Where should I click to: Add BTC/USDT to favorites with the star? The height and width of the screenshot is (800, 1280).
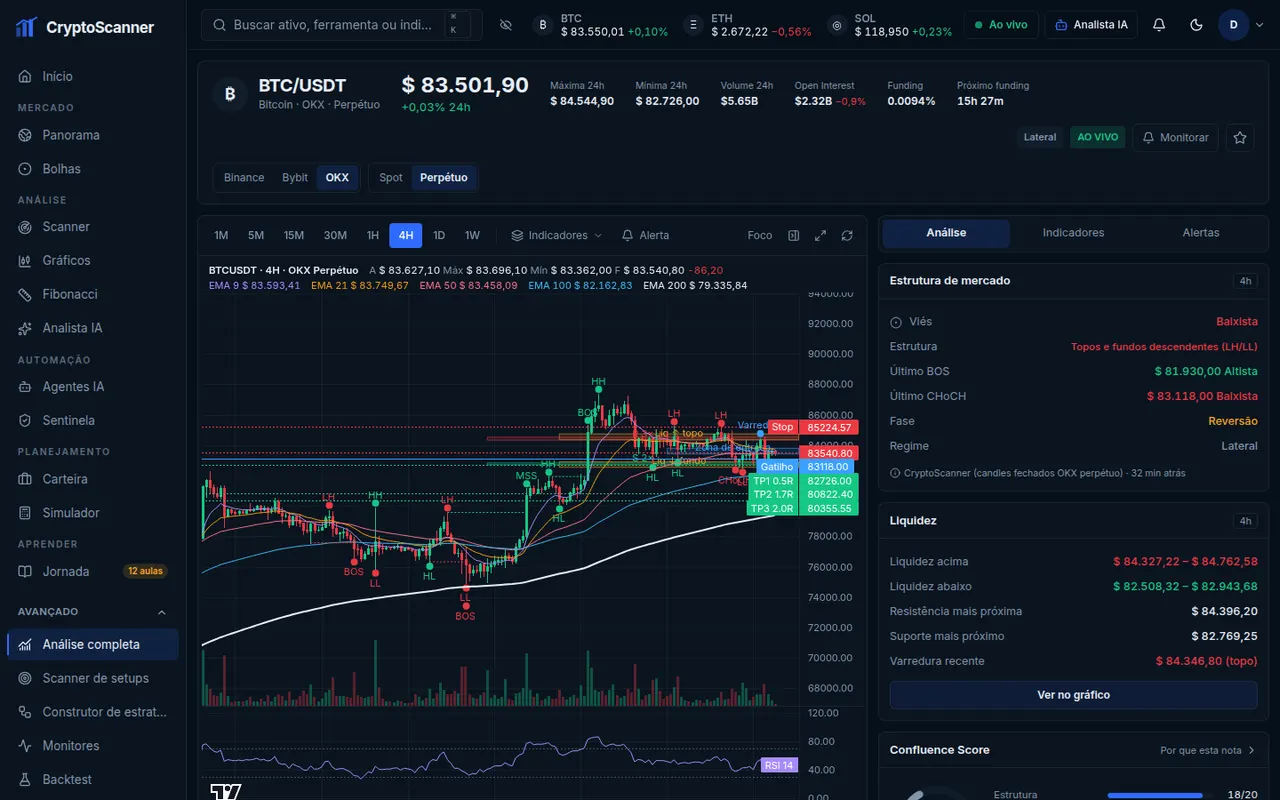[1240, 137]
